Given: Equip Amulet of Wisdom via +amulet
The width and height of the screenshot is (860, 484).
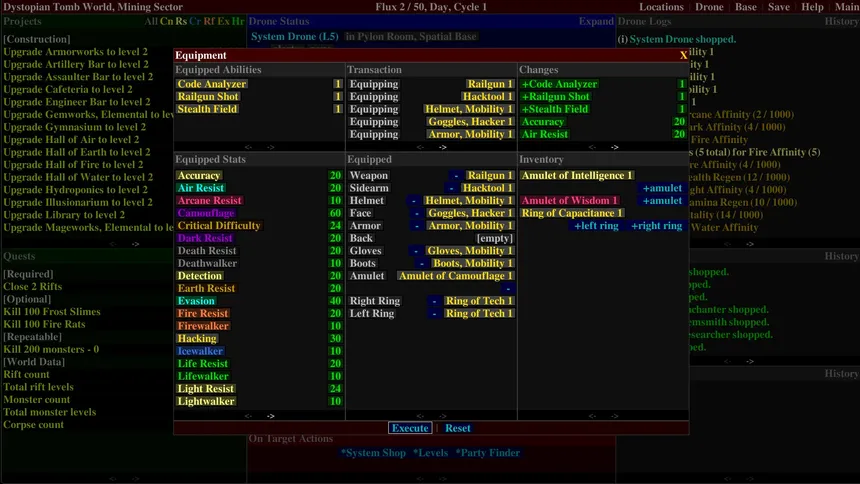Looking at the screenshot, I should pyautogui.click(x=662, y=201).
